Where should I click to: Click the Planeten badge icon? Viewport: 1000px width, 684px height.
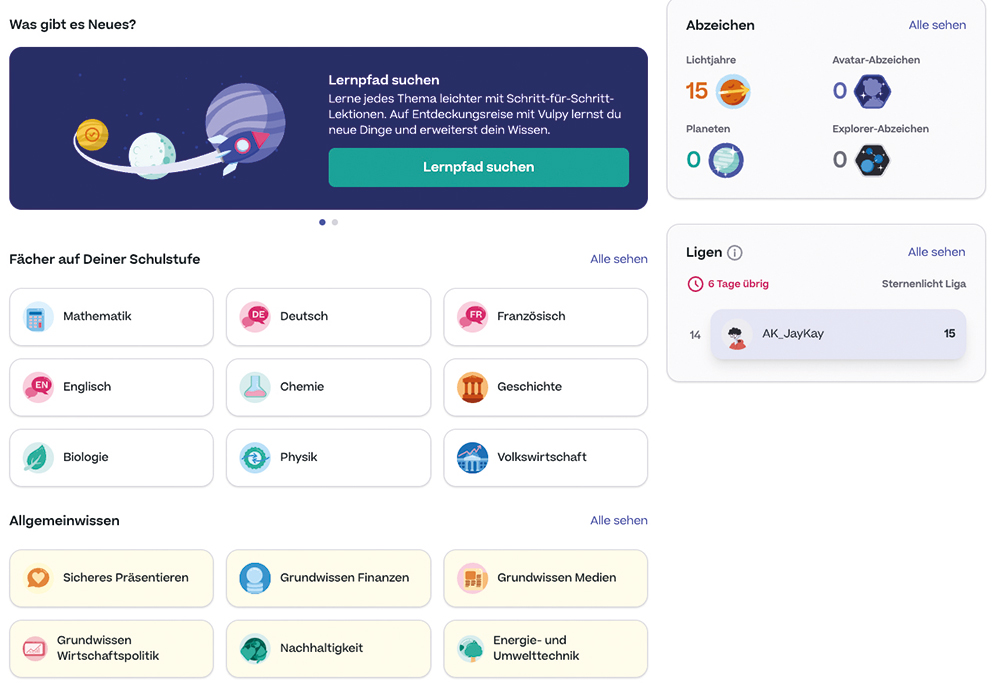click(x=726, y=160)
